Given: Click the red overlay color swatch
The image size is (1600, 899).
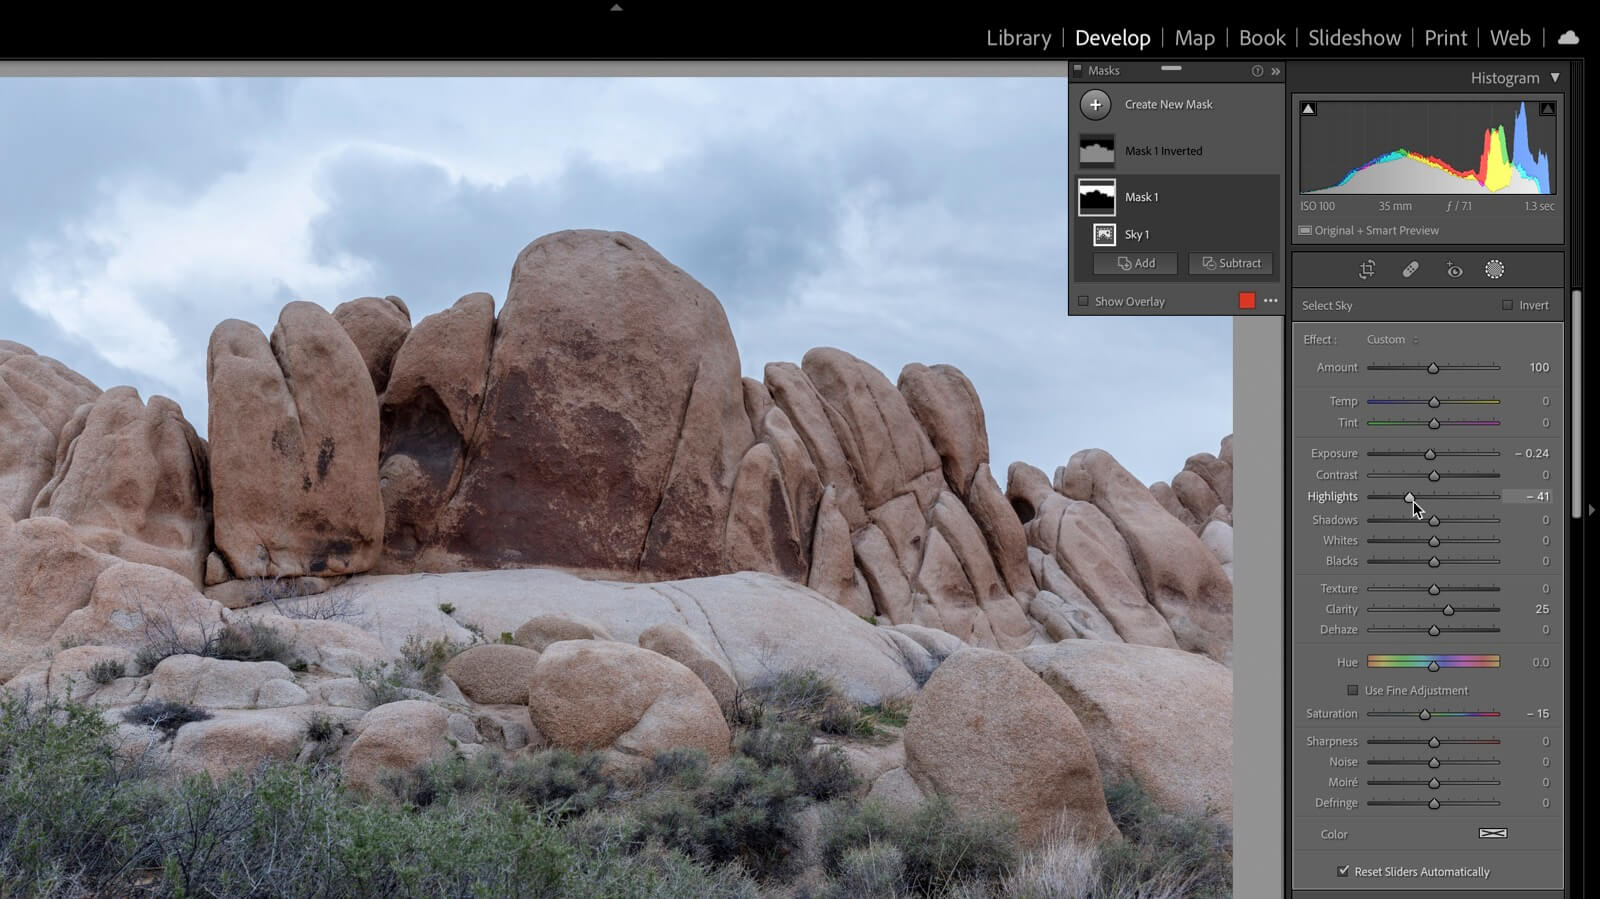Looking at the screenshot, I should click(1247, 301).
